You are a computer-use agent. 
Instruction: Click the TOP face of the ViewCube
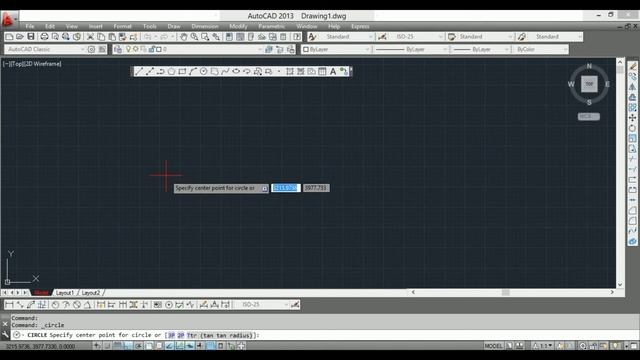(589, 84)
